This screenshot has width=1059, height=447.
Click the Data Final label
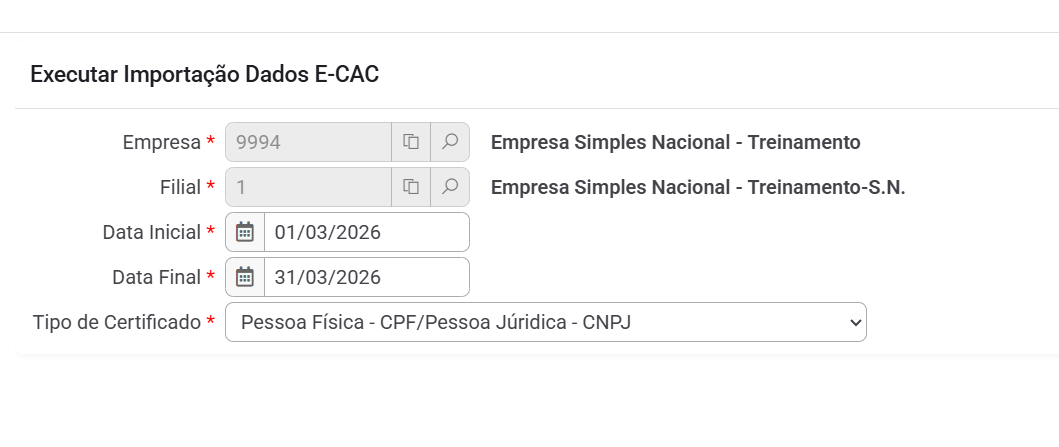pyautogui.click(x=156, y=277)
